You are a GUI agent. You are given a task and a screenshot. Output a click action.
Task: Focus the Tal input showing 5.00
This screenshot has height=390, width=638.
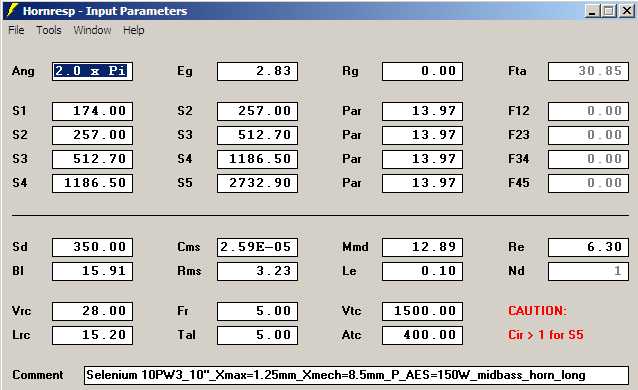(257, 335)
